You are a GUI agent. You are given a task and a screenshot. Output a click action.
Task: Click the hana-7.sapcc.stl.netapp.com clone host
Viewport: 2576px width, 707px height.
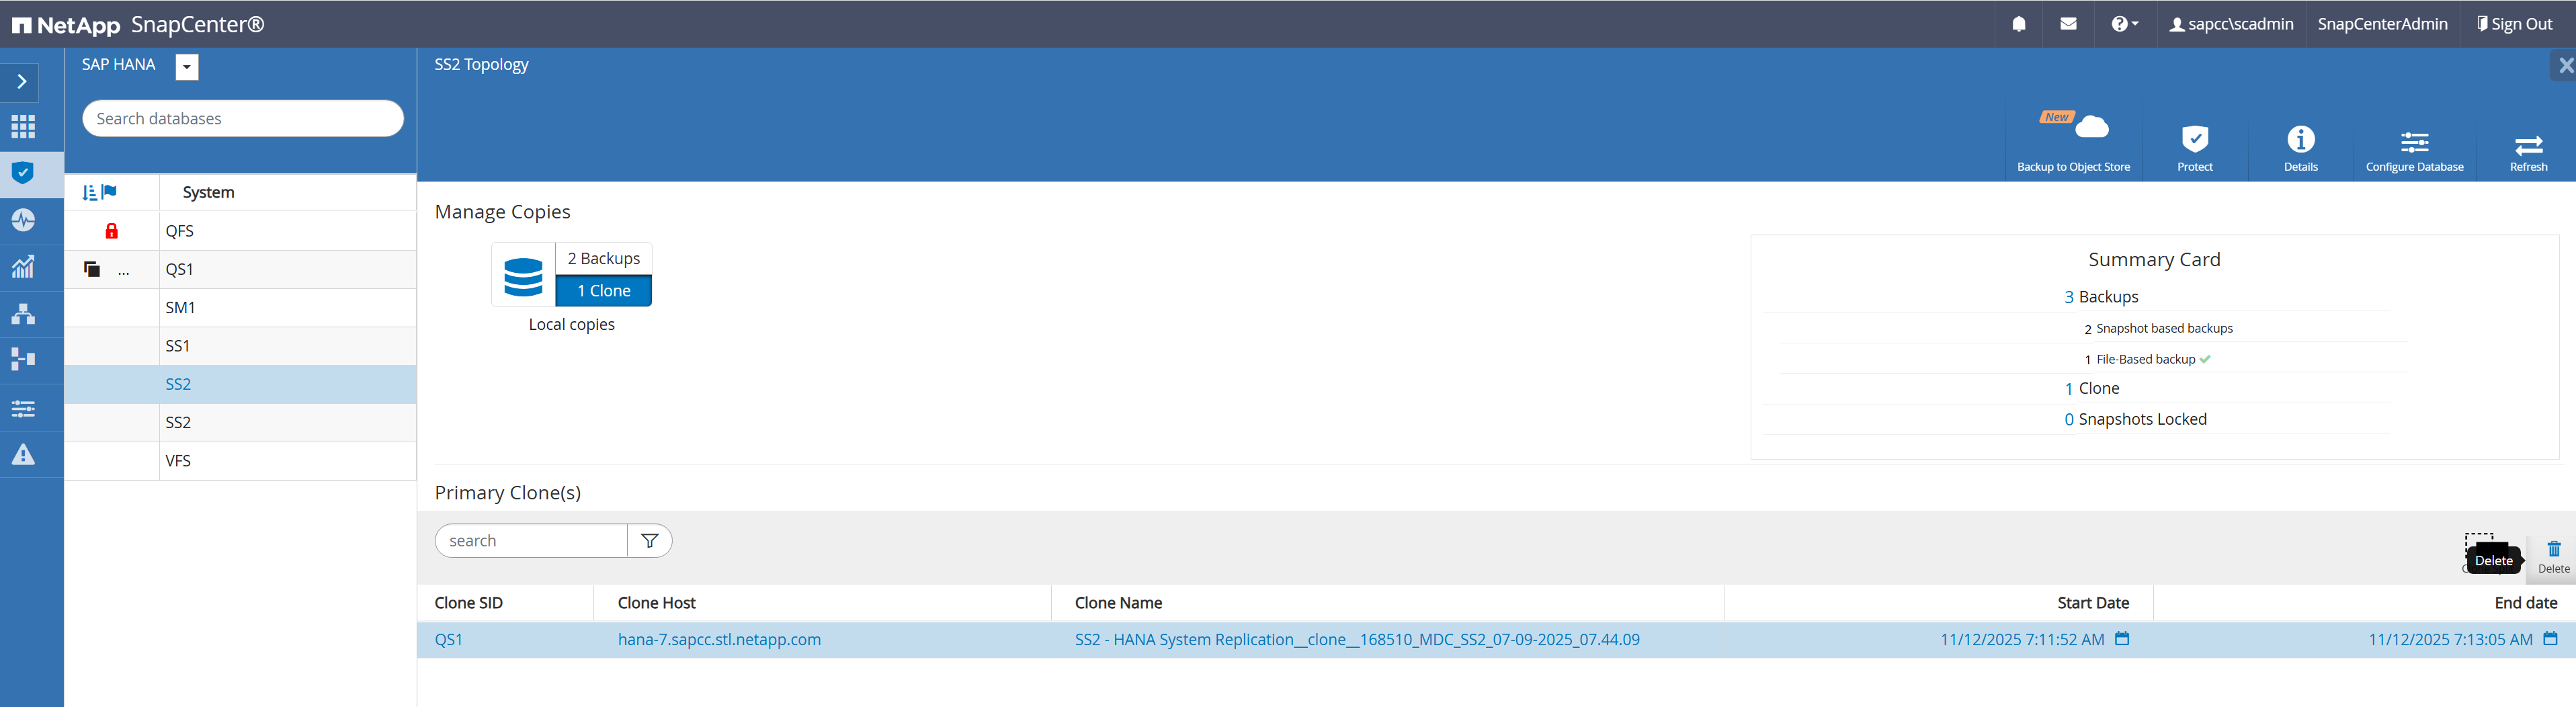click(x=719, y=640)
